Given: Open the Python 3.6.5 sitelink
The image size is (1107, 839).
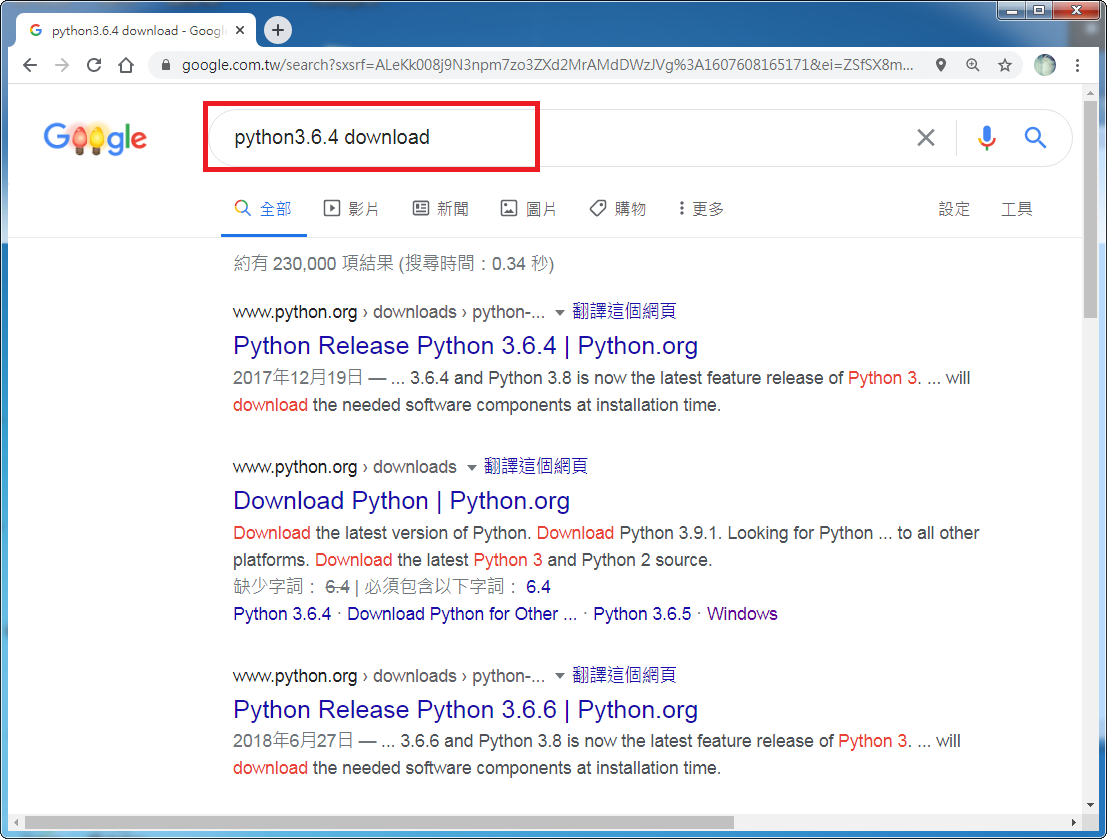Looking at the screenshot, I should (x=642, y=614).
